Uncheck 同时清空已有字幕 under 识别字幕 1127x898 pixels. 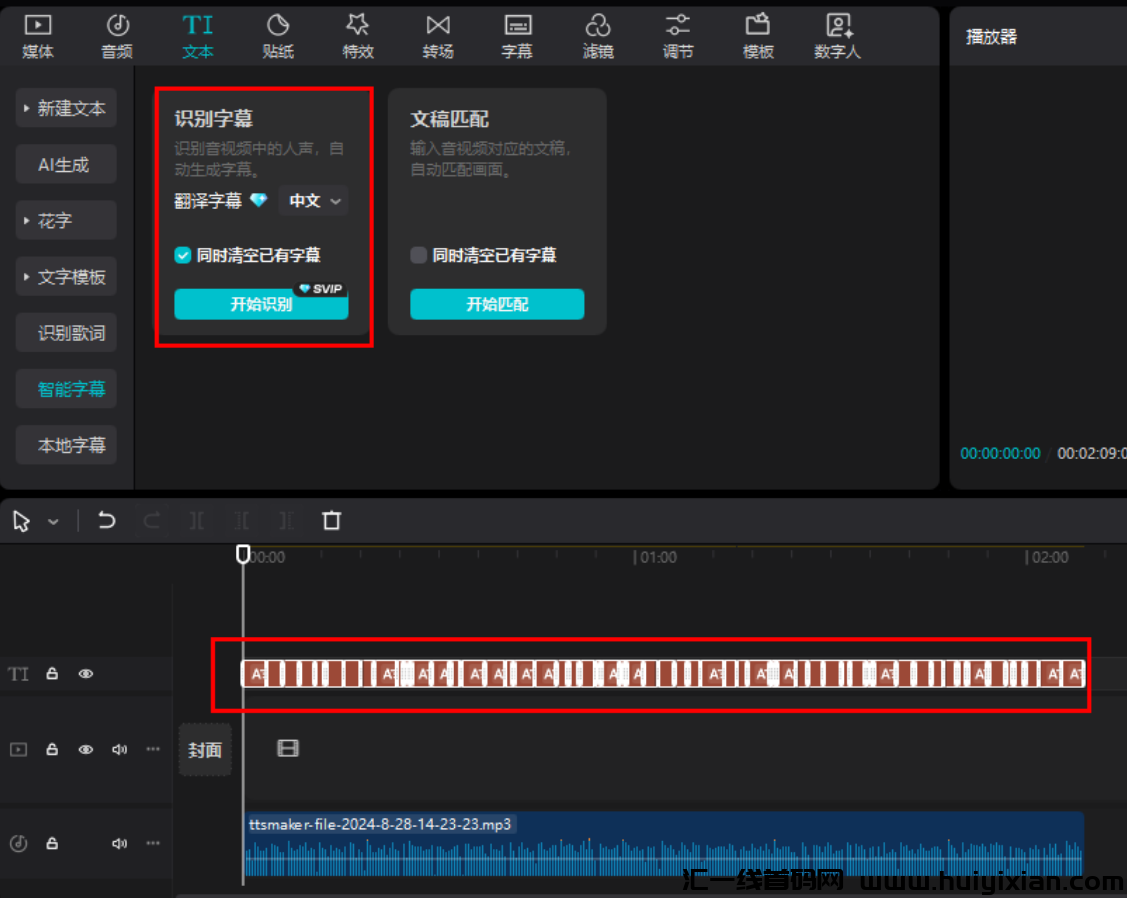pyautogui.click(x=183, y=255)
